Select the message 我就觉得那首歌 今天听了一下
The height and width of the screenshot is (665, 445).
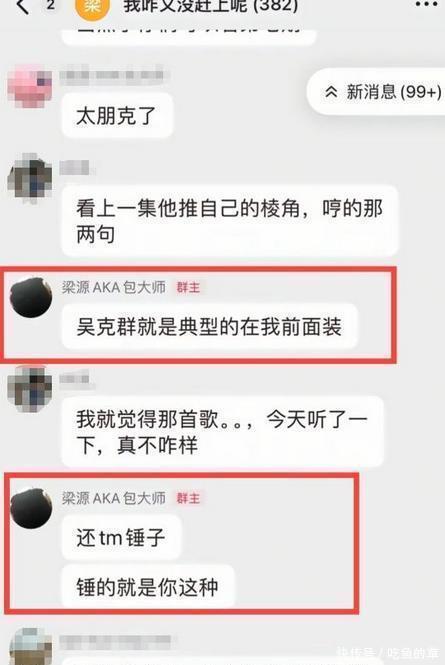pos(223,432)
